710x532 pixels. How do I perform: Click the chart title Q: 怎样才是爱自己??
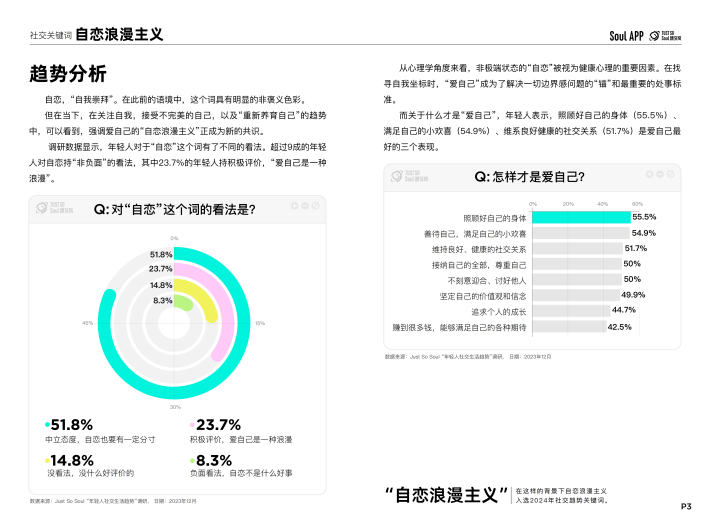529,177
